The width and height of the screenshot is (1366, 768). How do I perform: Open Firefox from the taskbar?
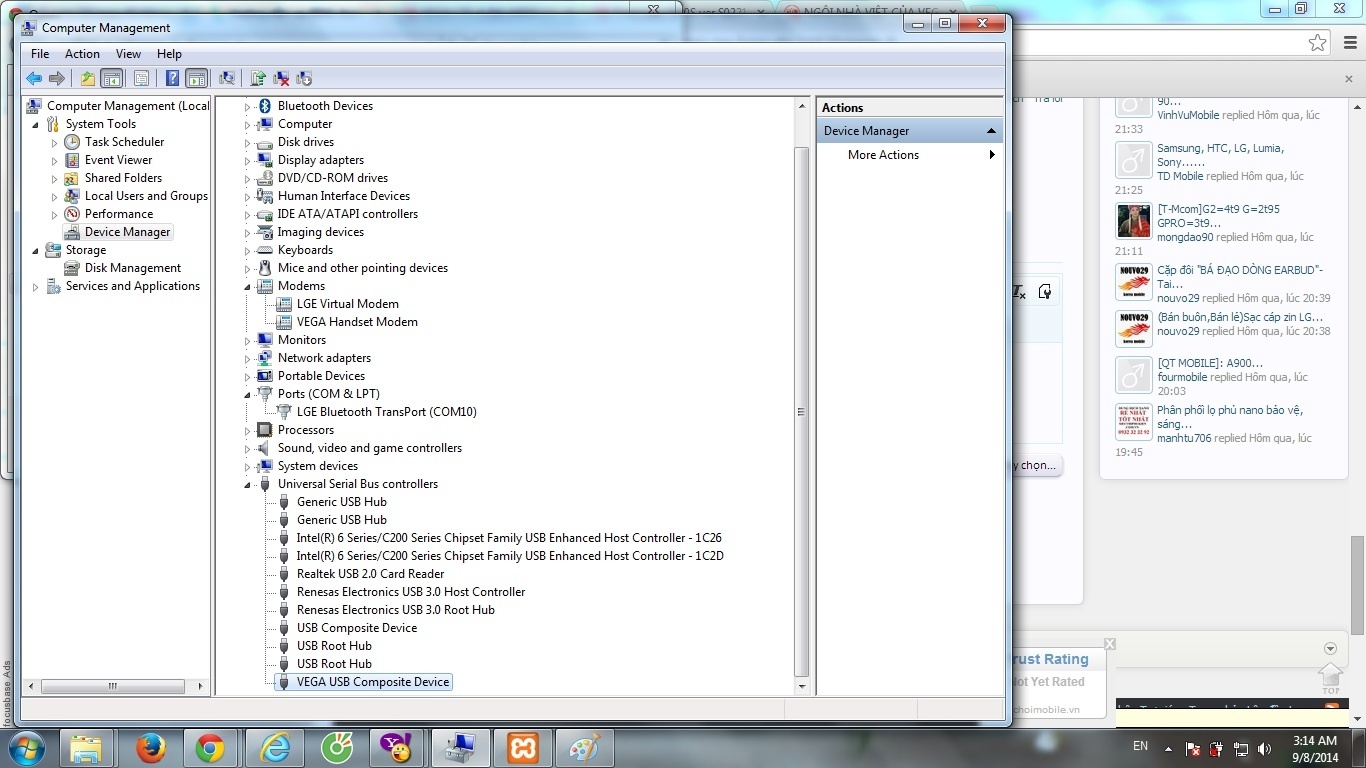point(151,748)
